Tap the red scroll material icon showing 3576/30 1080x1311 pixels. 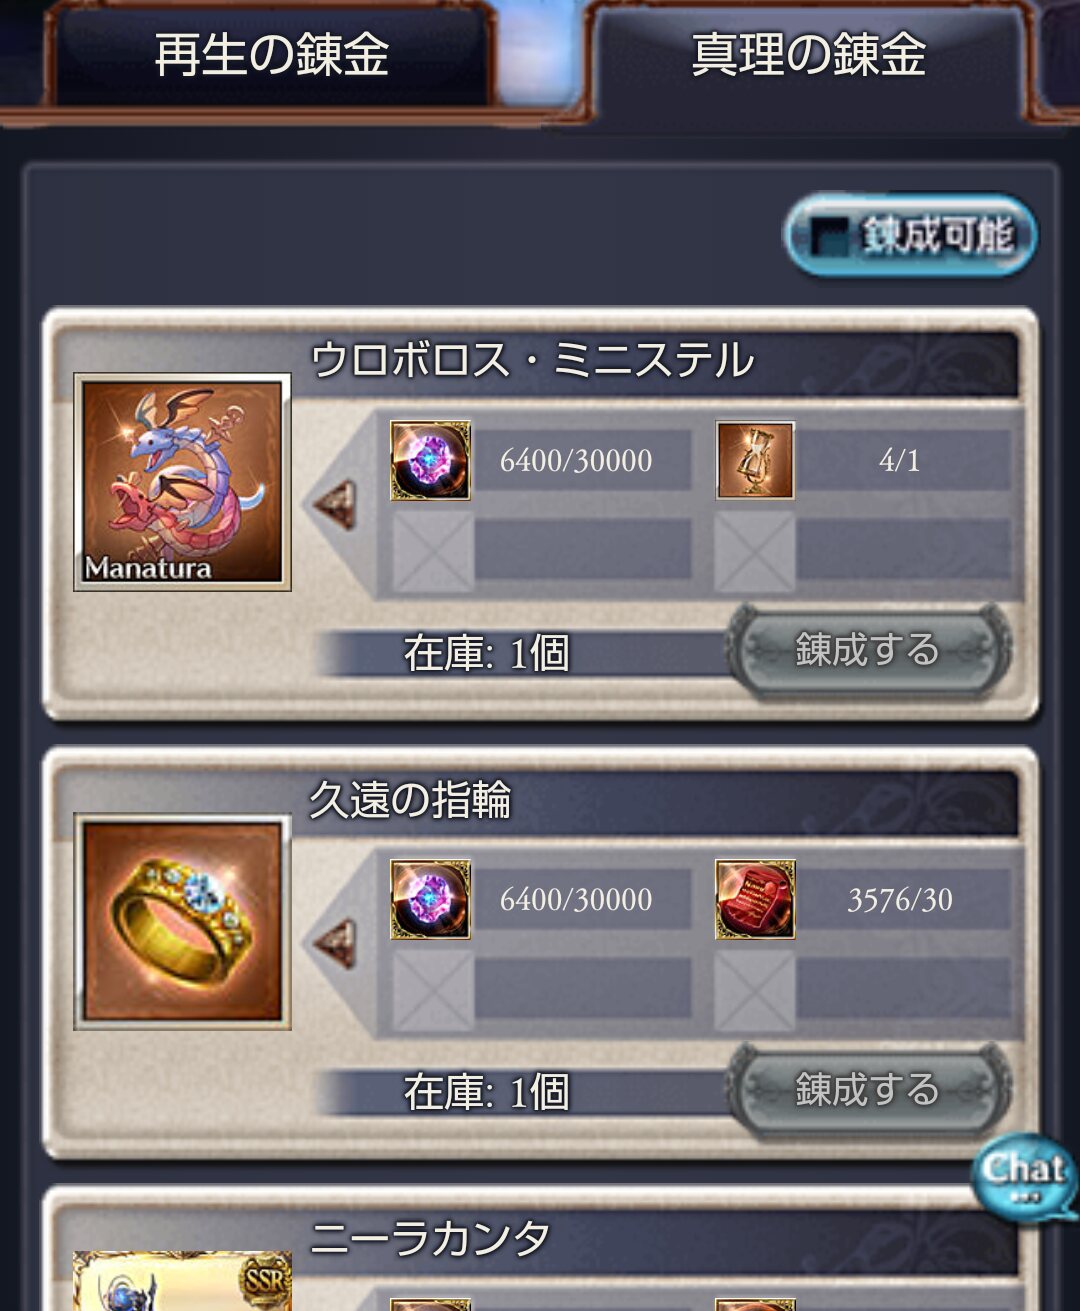pos(755,899)
